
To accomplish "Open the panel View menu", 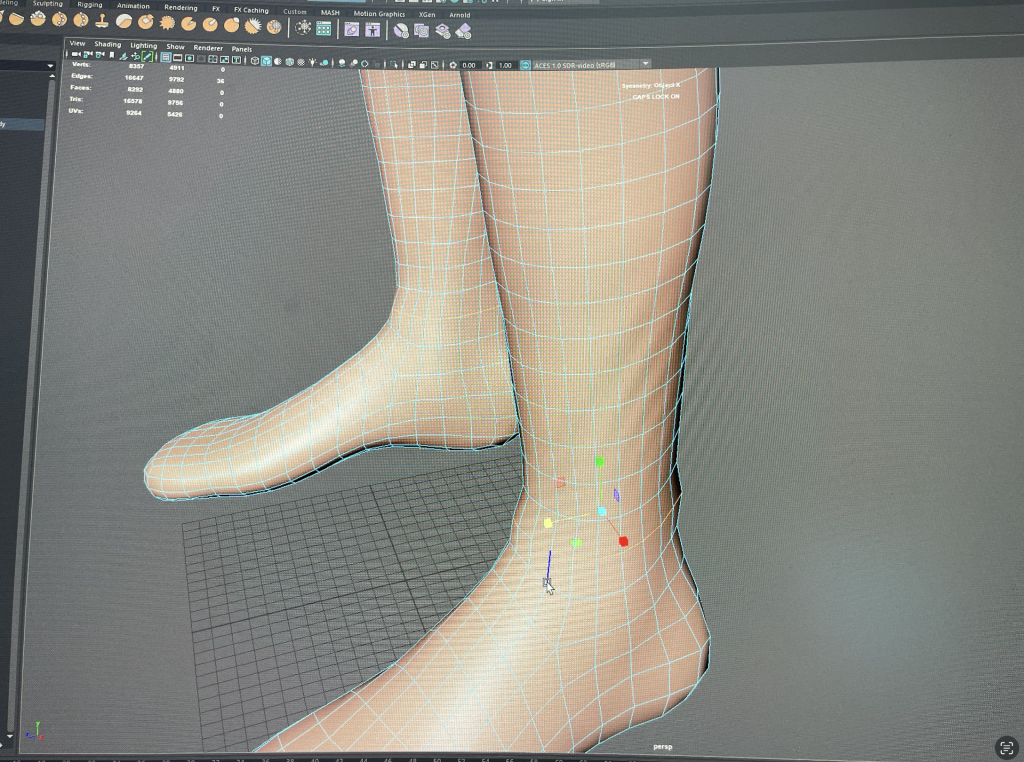I will click(x=77, y=43).
